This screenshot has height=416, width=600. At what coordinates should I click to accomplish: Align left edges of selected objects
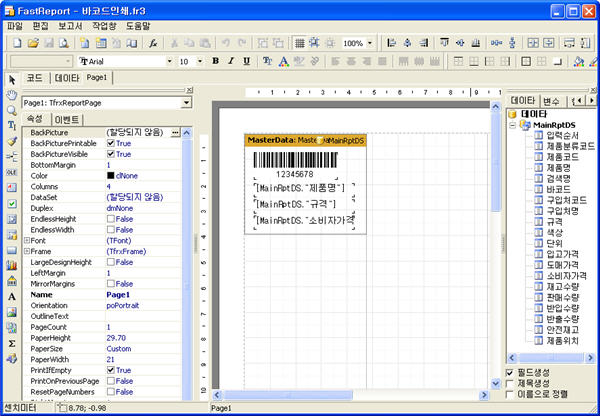tap(391, 43)
